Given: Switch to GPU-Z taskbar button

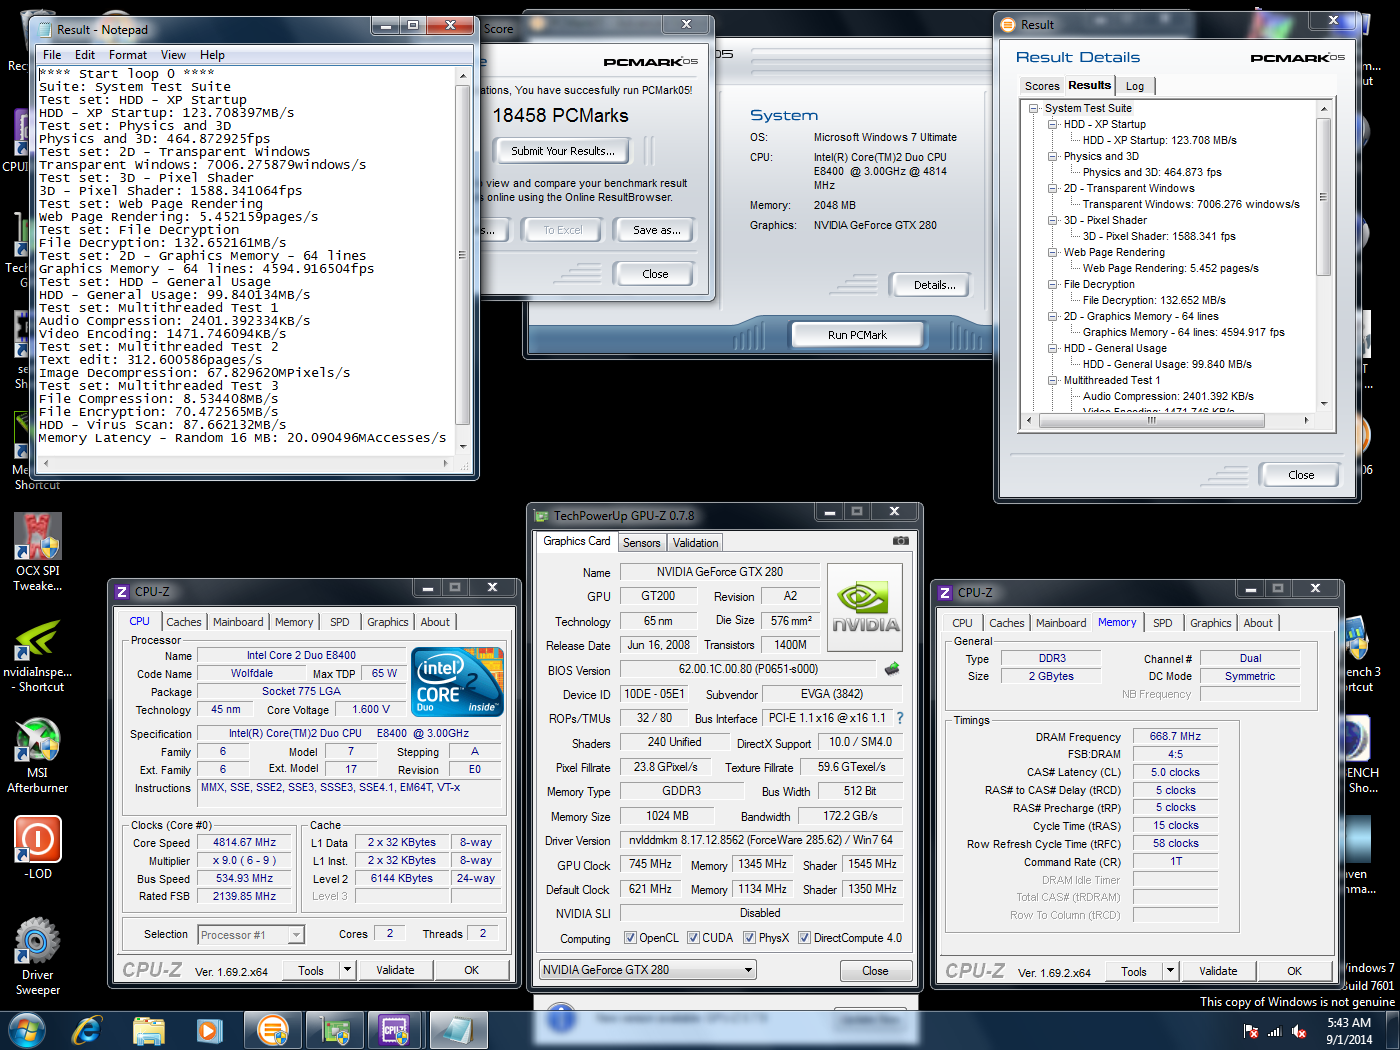Looking at the screenshot, I should coord(335,1030).
